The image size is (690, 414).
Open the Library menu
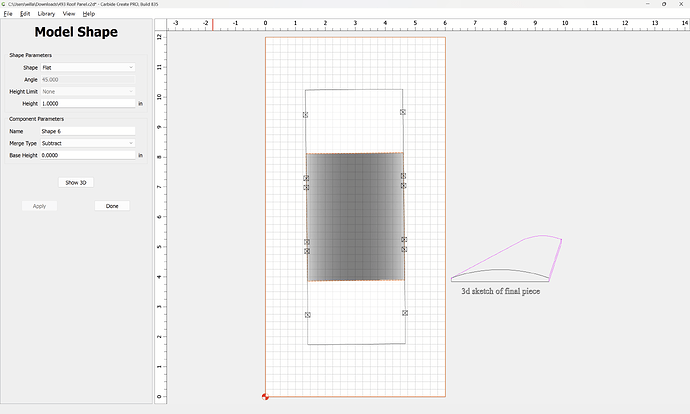46,14
